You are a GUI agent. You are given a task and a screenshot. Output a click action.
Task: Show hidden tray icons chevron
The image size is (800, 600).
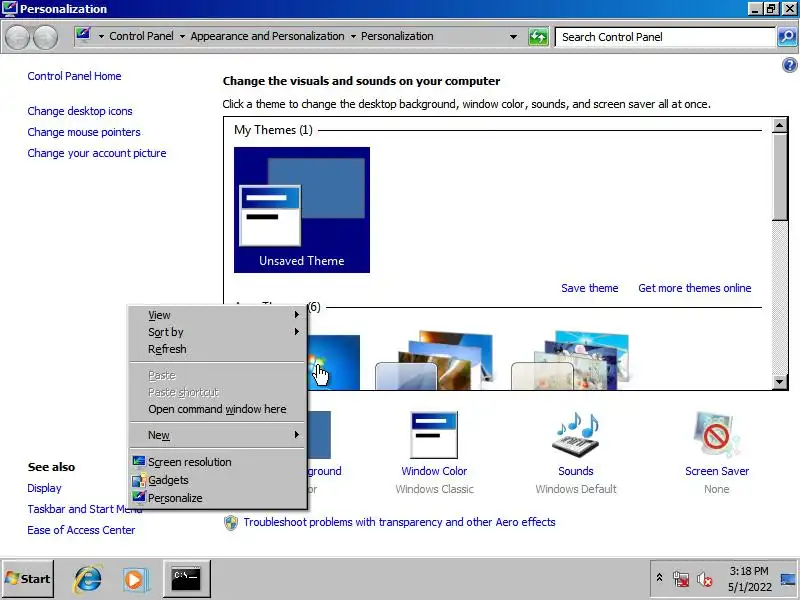(659, 578)
